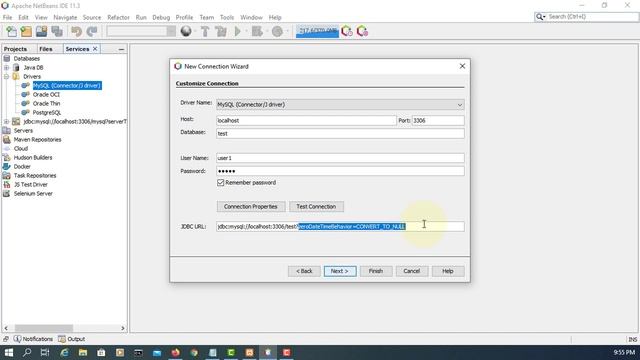This screenshot has width=640, height=360.
Task: Open the toolbar configuration dropdown arrow
Action: [171, 31]
